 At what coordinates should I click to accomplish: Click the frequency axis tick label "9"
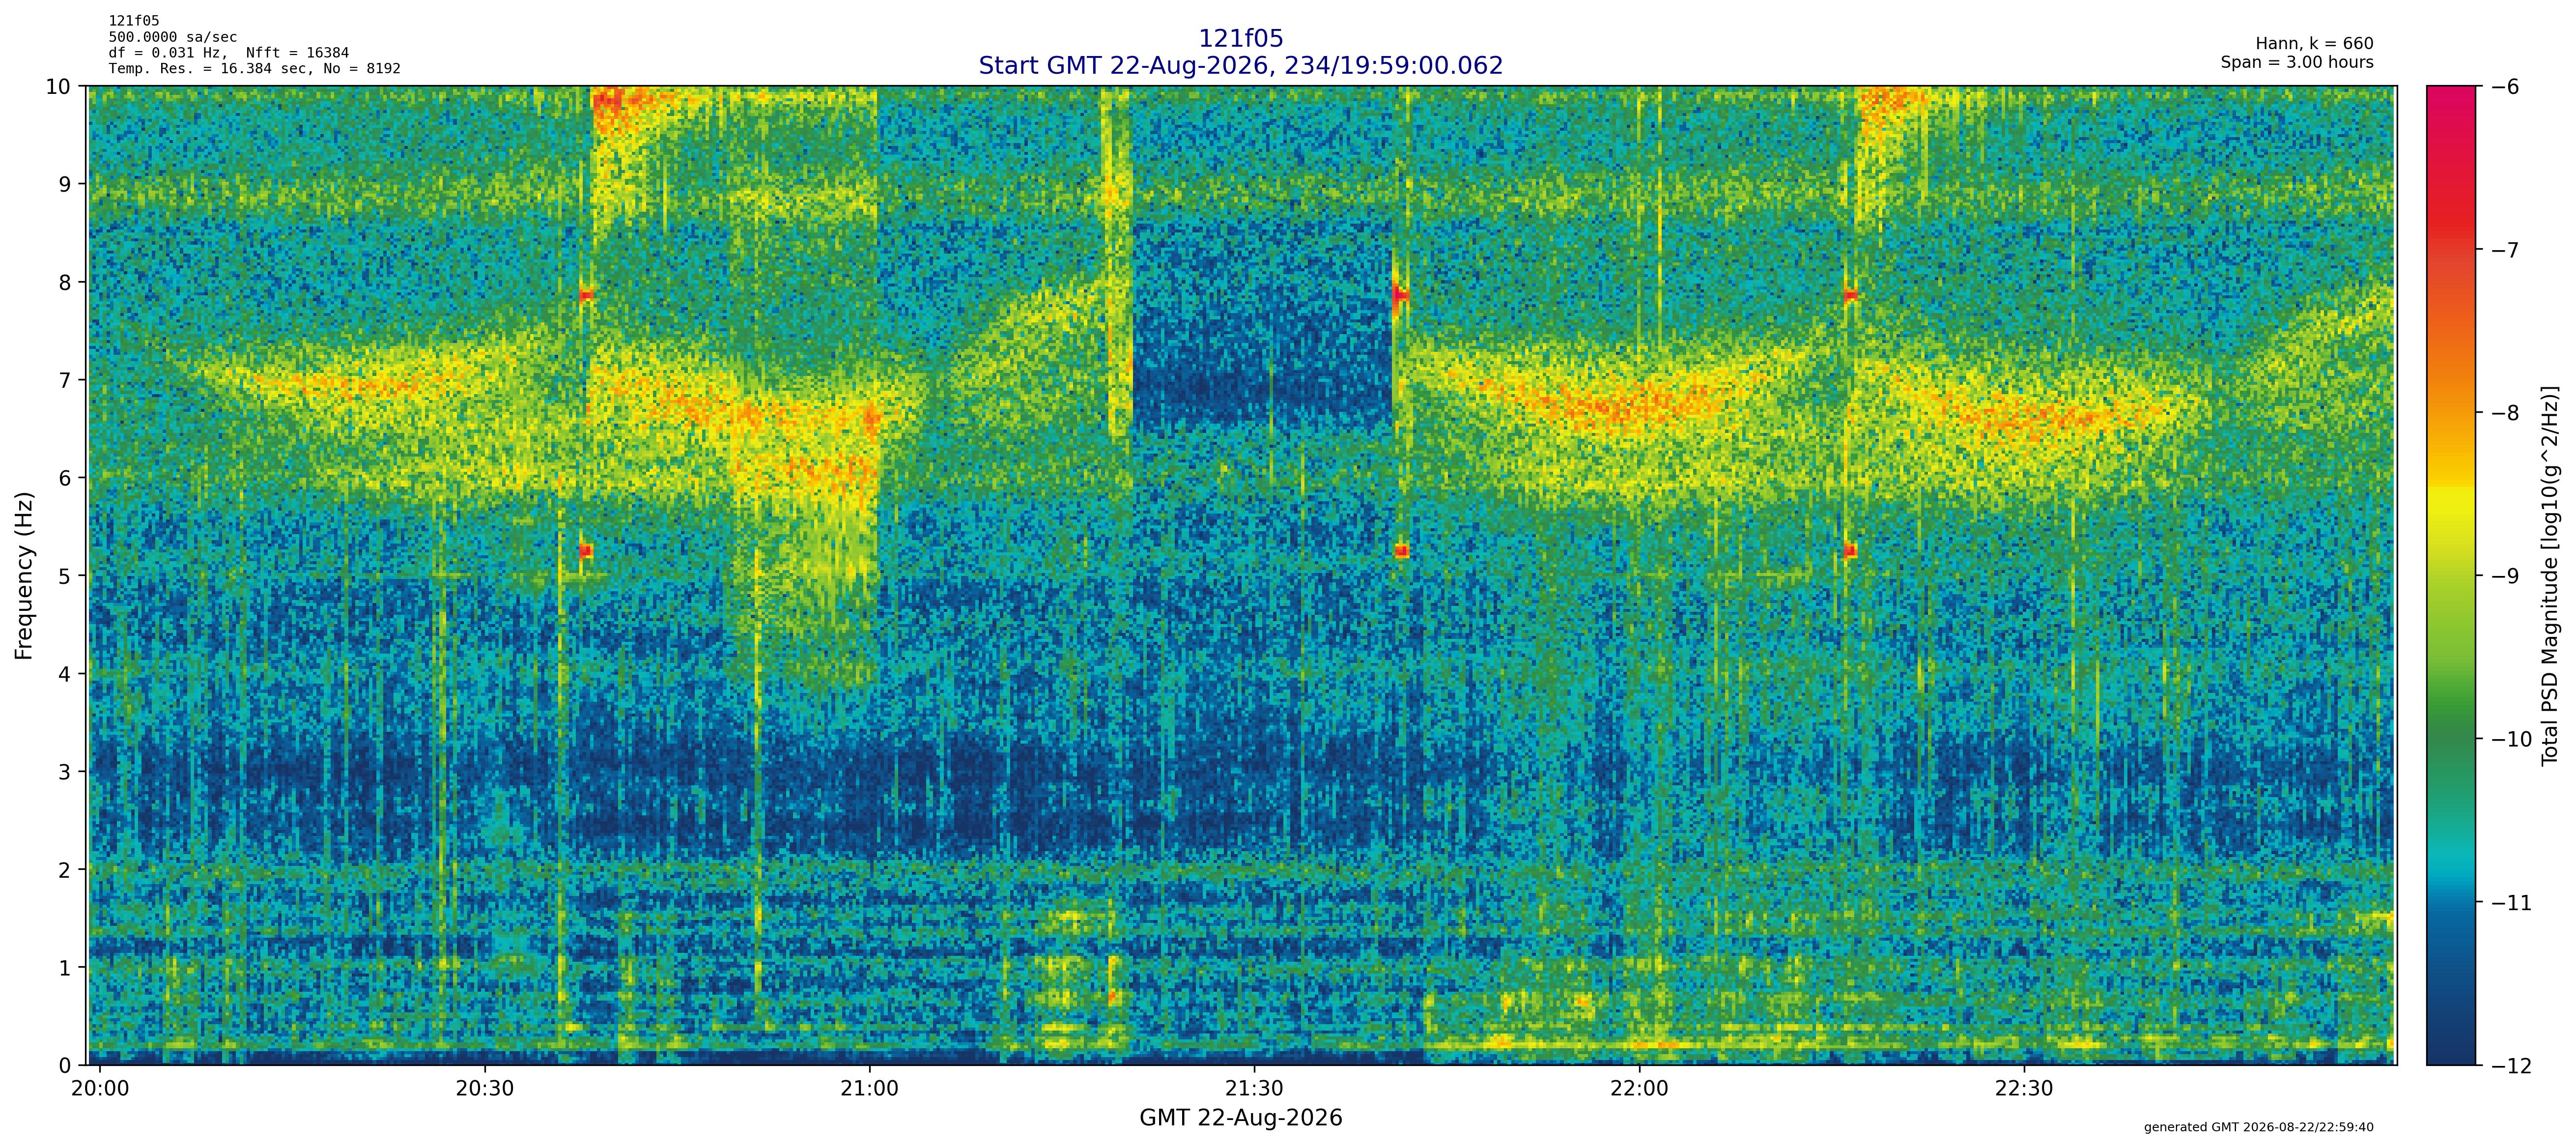pyautogui.click(x=65, y=185)
